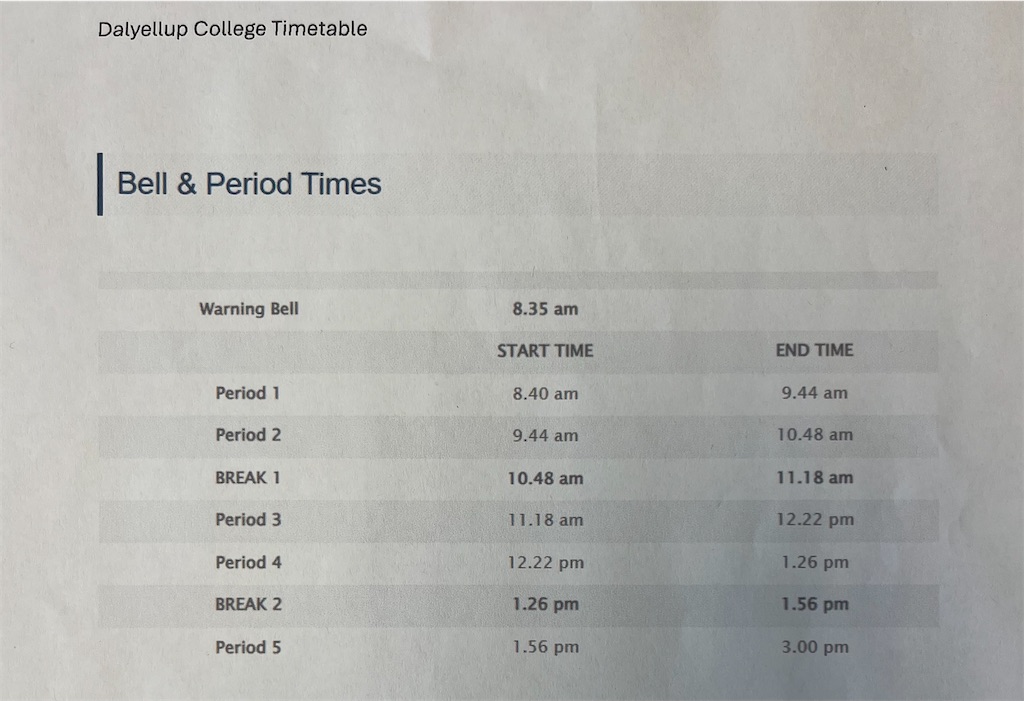Click the END TIME column header
The image size is (1024, 701).
[x=814, y=350]
